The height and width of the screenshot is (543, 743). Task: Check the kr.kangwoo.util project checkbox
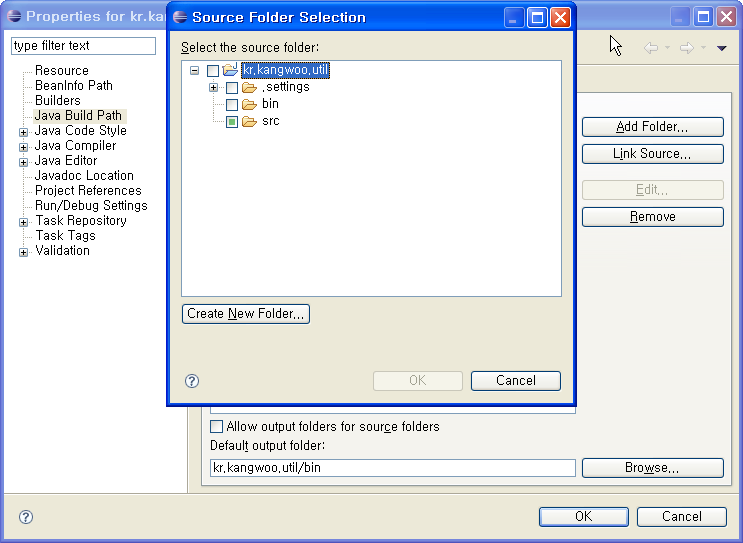213,71
